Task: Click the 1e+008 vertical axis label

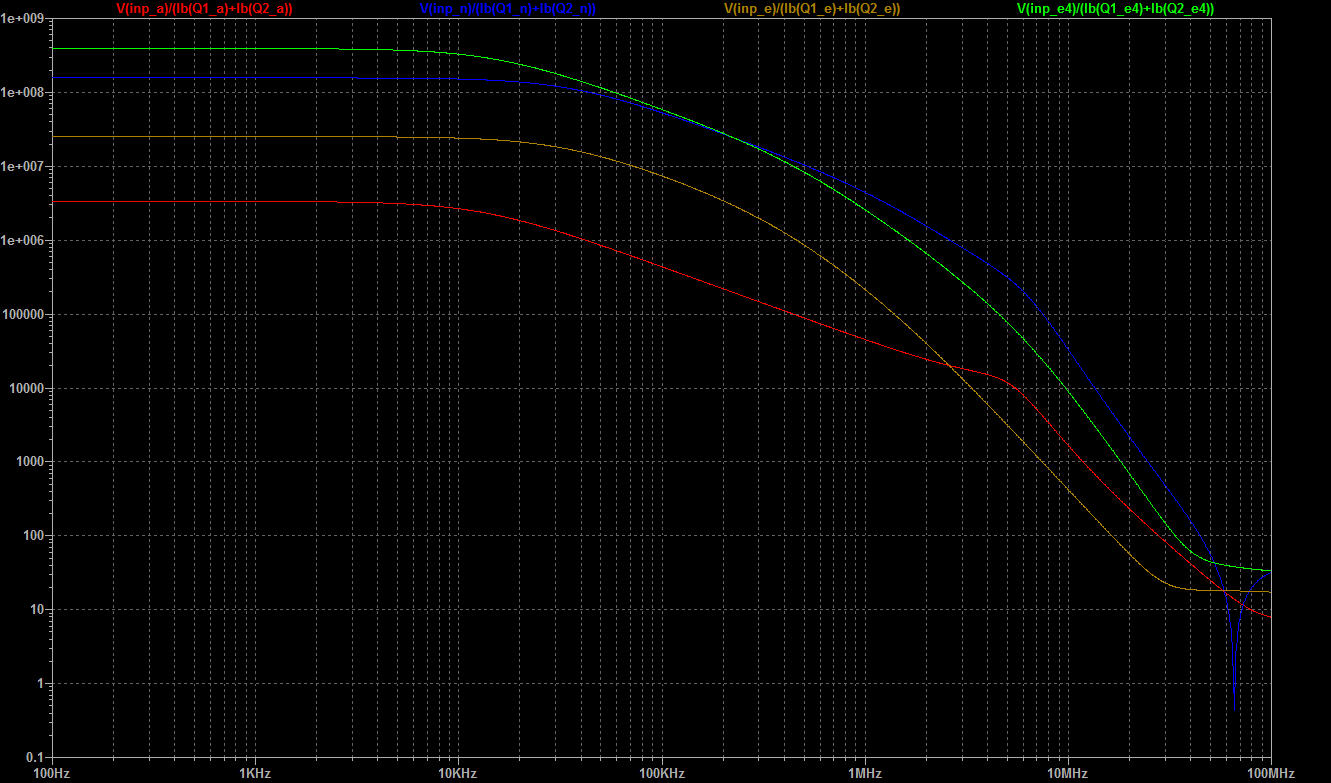Action: [x=24, y=93]
